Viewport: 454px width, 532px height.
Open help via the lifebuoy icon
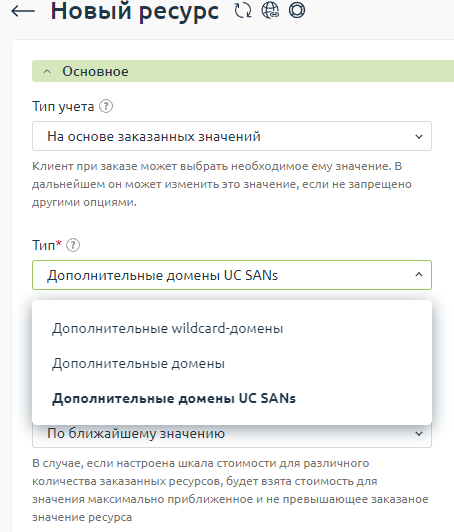tap(297, 11)
